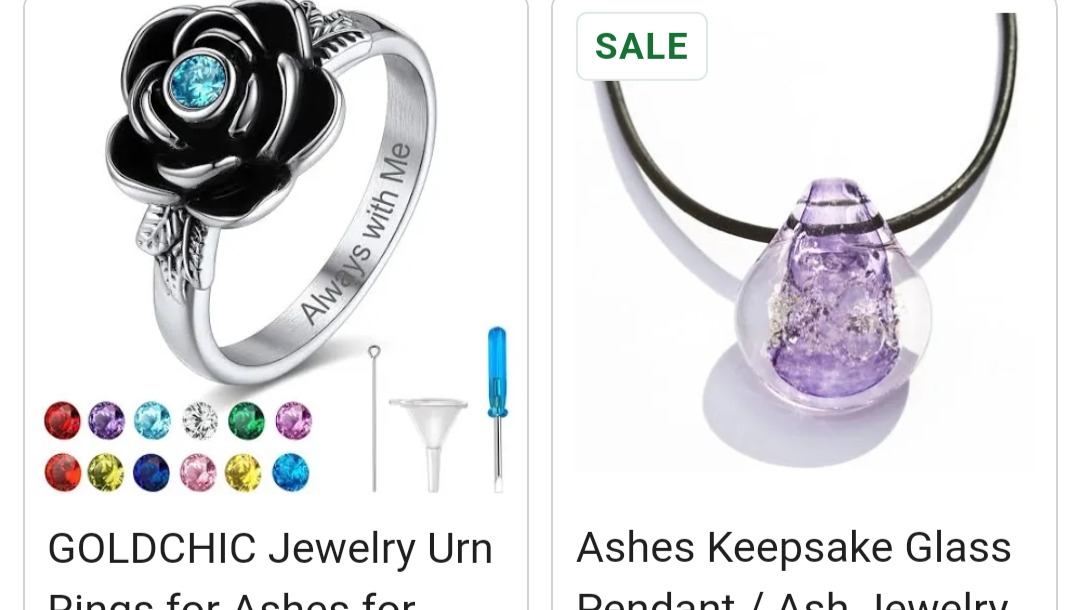The width and height of the screenshot is (1080, 610).
Task: Pick the olive yellow-green birthstone
Action: (x=106, y=472)
